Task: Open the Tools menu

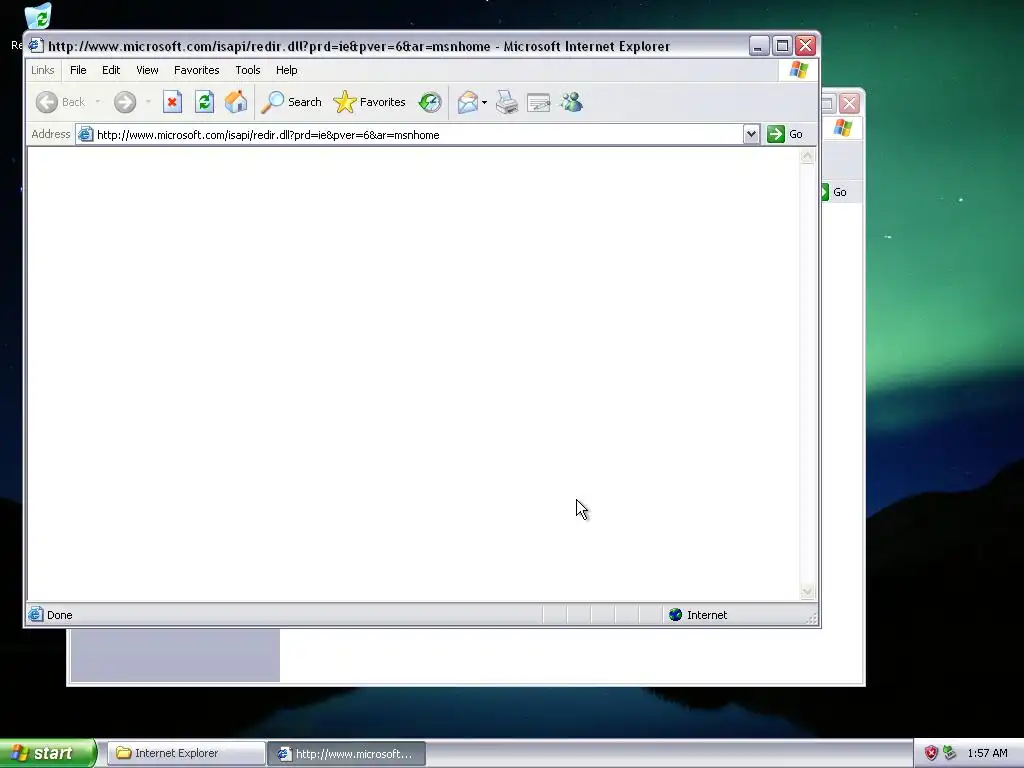Action: 248,70
